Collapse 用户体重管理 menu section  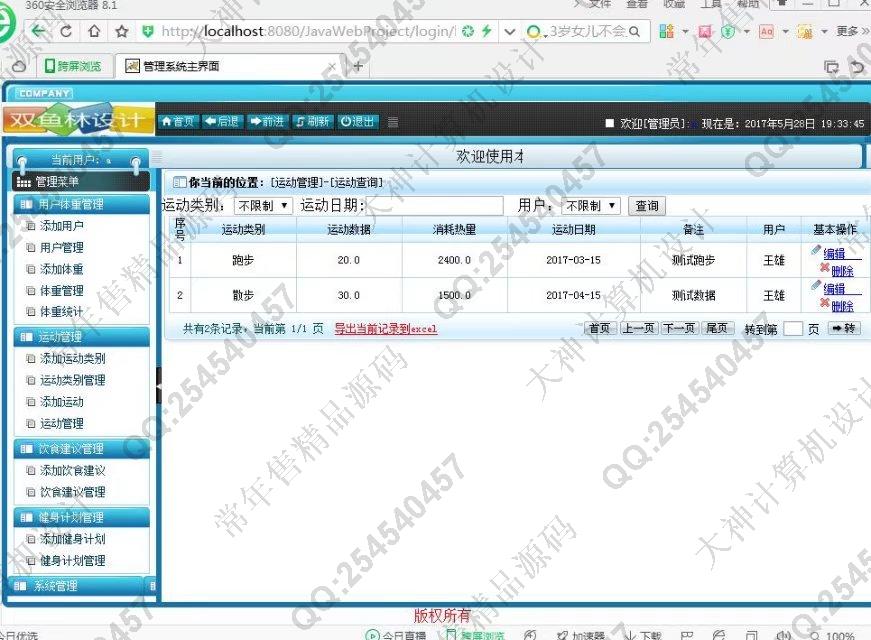81,204
